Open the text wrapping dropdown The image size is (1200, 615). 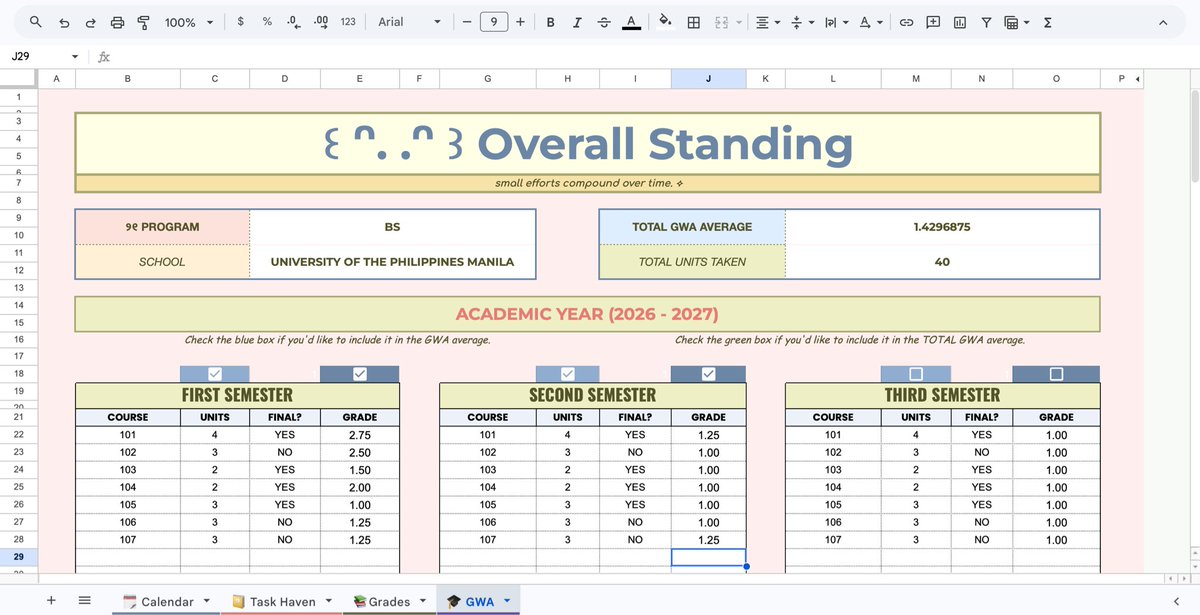click(x=835, y=22)
